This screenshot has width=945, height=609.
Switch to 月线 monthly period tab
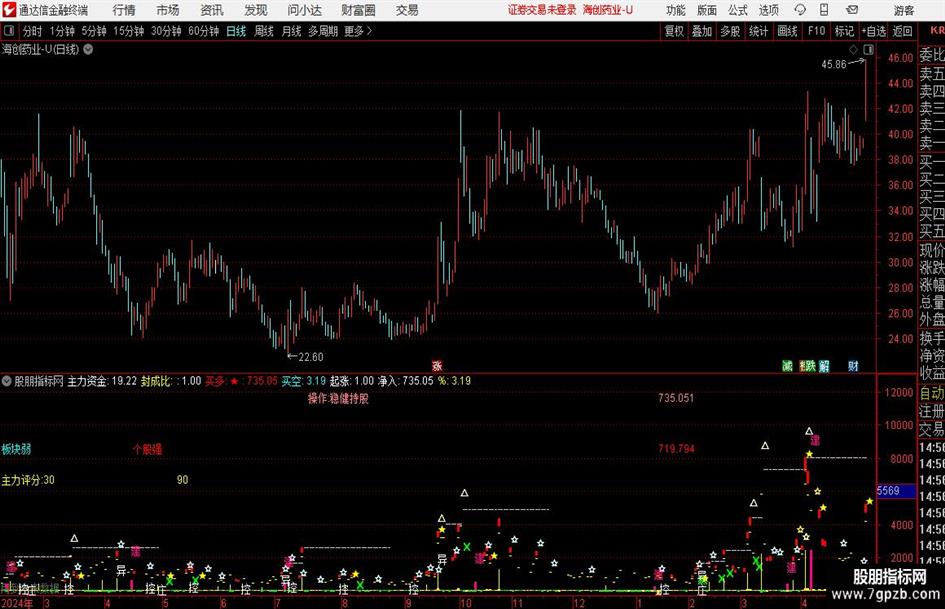[292, 31]
